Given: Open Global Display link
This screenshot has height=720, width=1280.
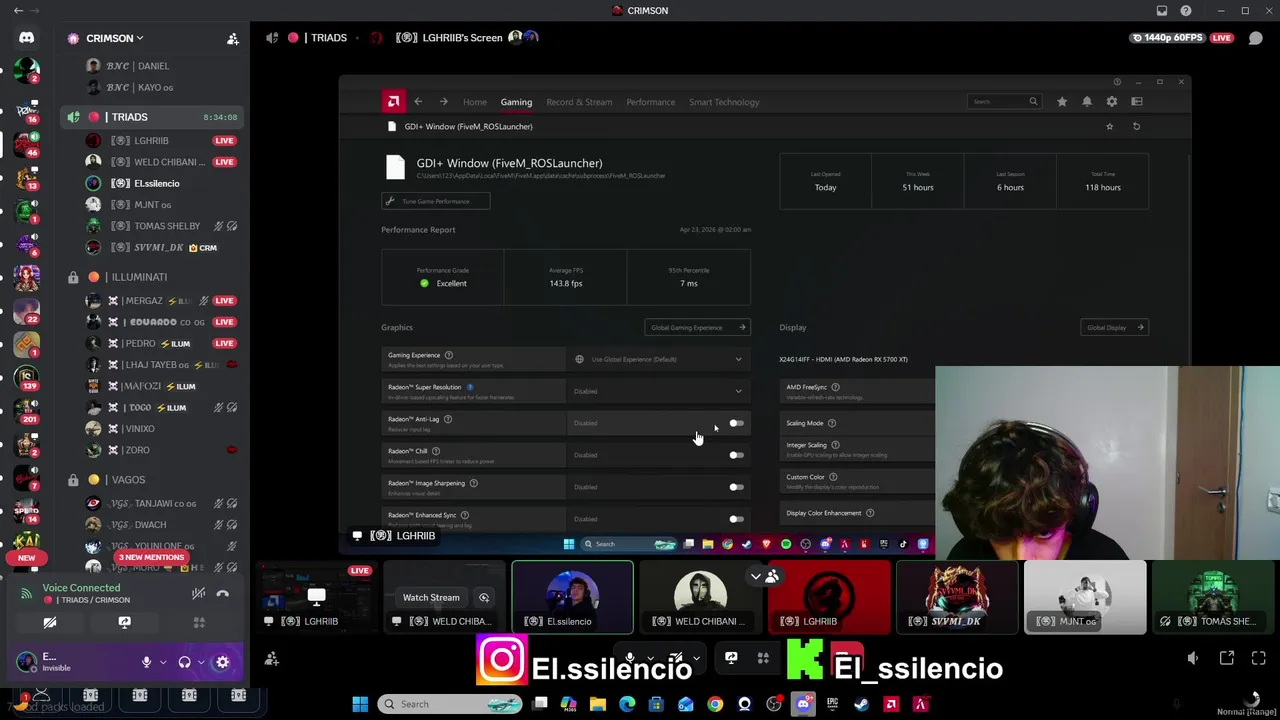Looking at the screenshot, I should (x=1114, y=327).
